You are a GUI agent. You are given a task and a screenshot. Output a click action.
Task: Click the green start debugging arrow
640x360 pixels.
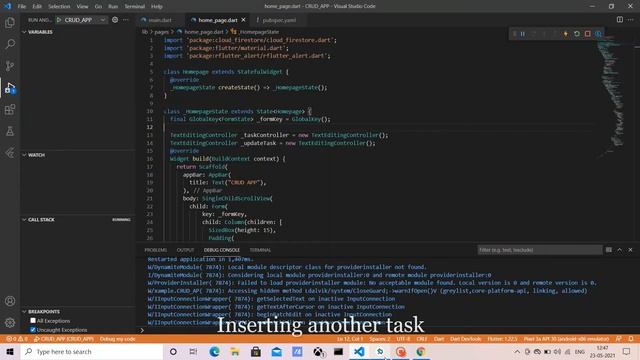click(x=59, y=20)
